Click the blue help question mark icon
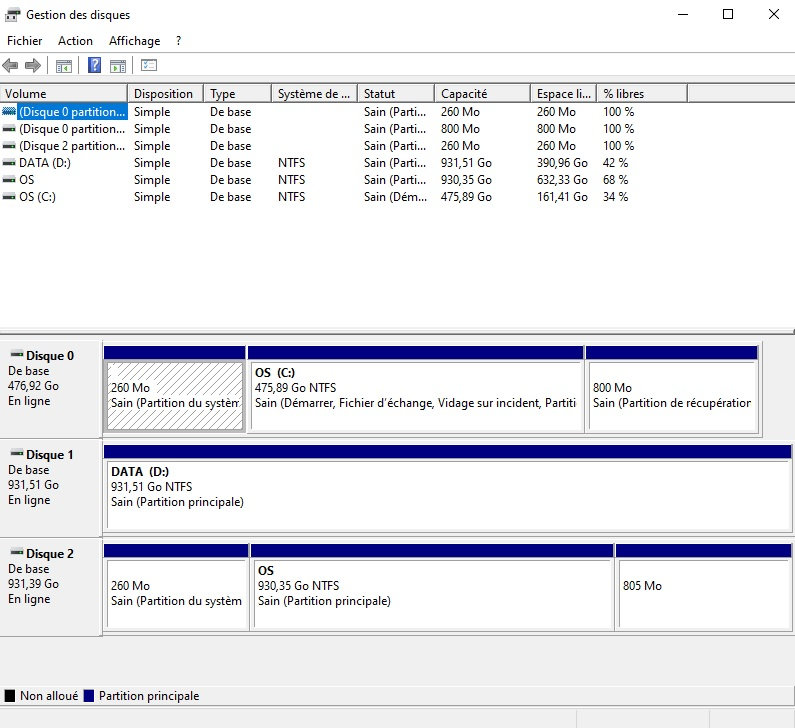The height and width of the screenshot is (728, 795). pyautogui.click(x=95, y=66)
